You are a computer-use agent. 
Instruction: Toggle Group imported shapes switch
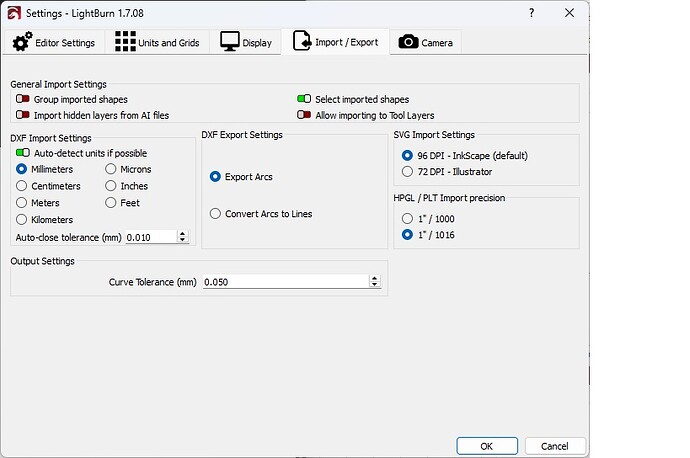click(x=23, y=100)
